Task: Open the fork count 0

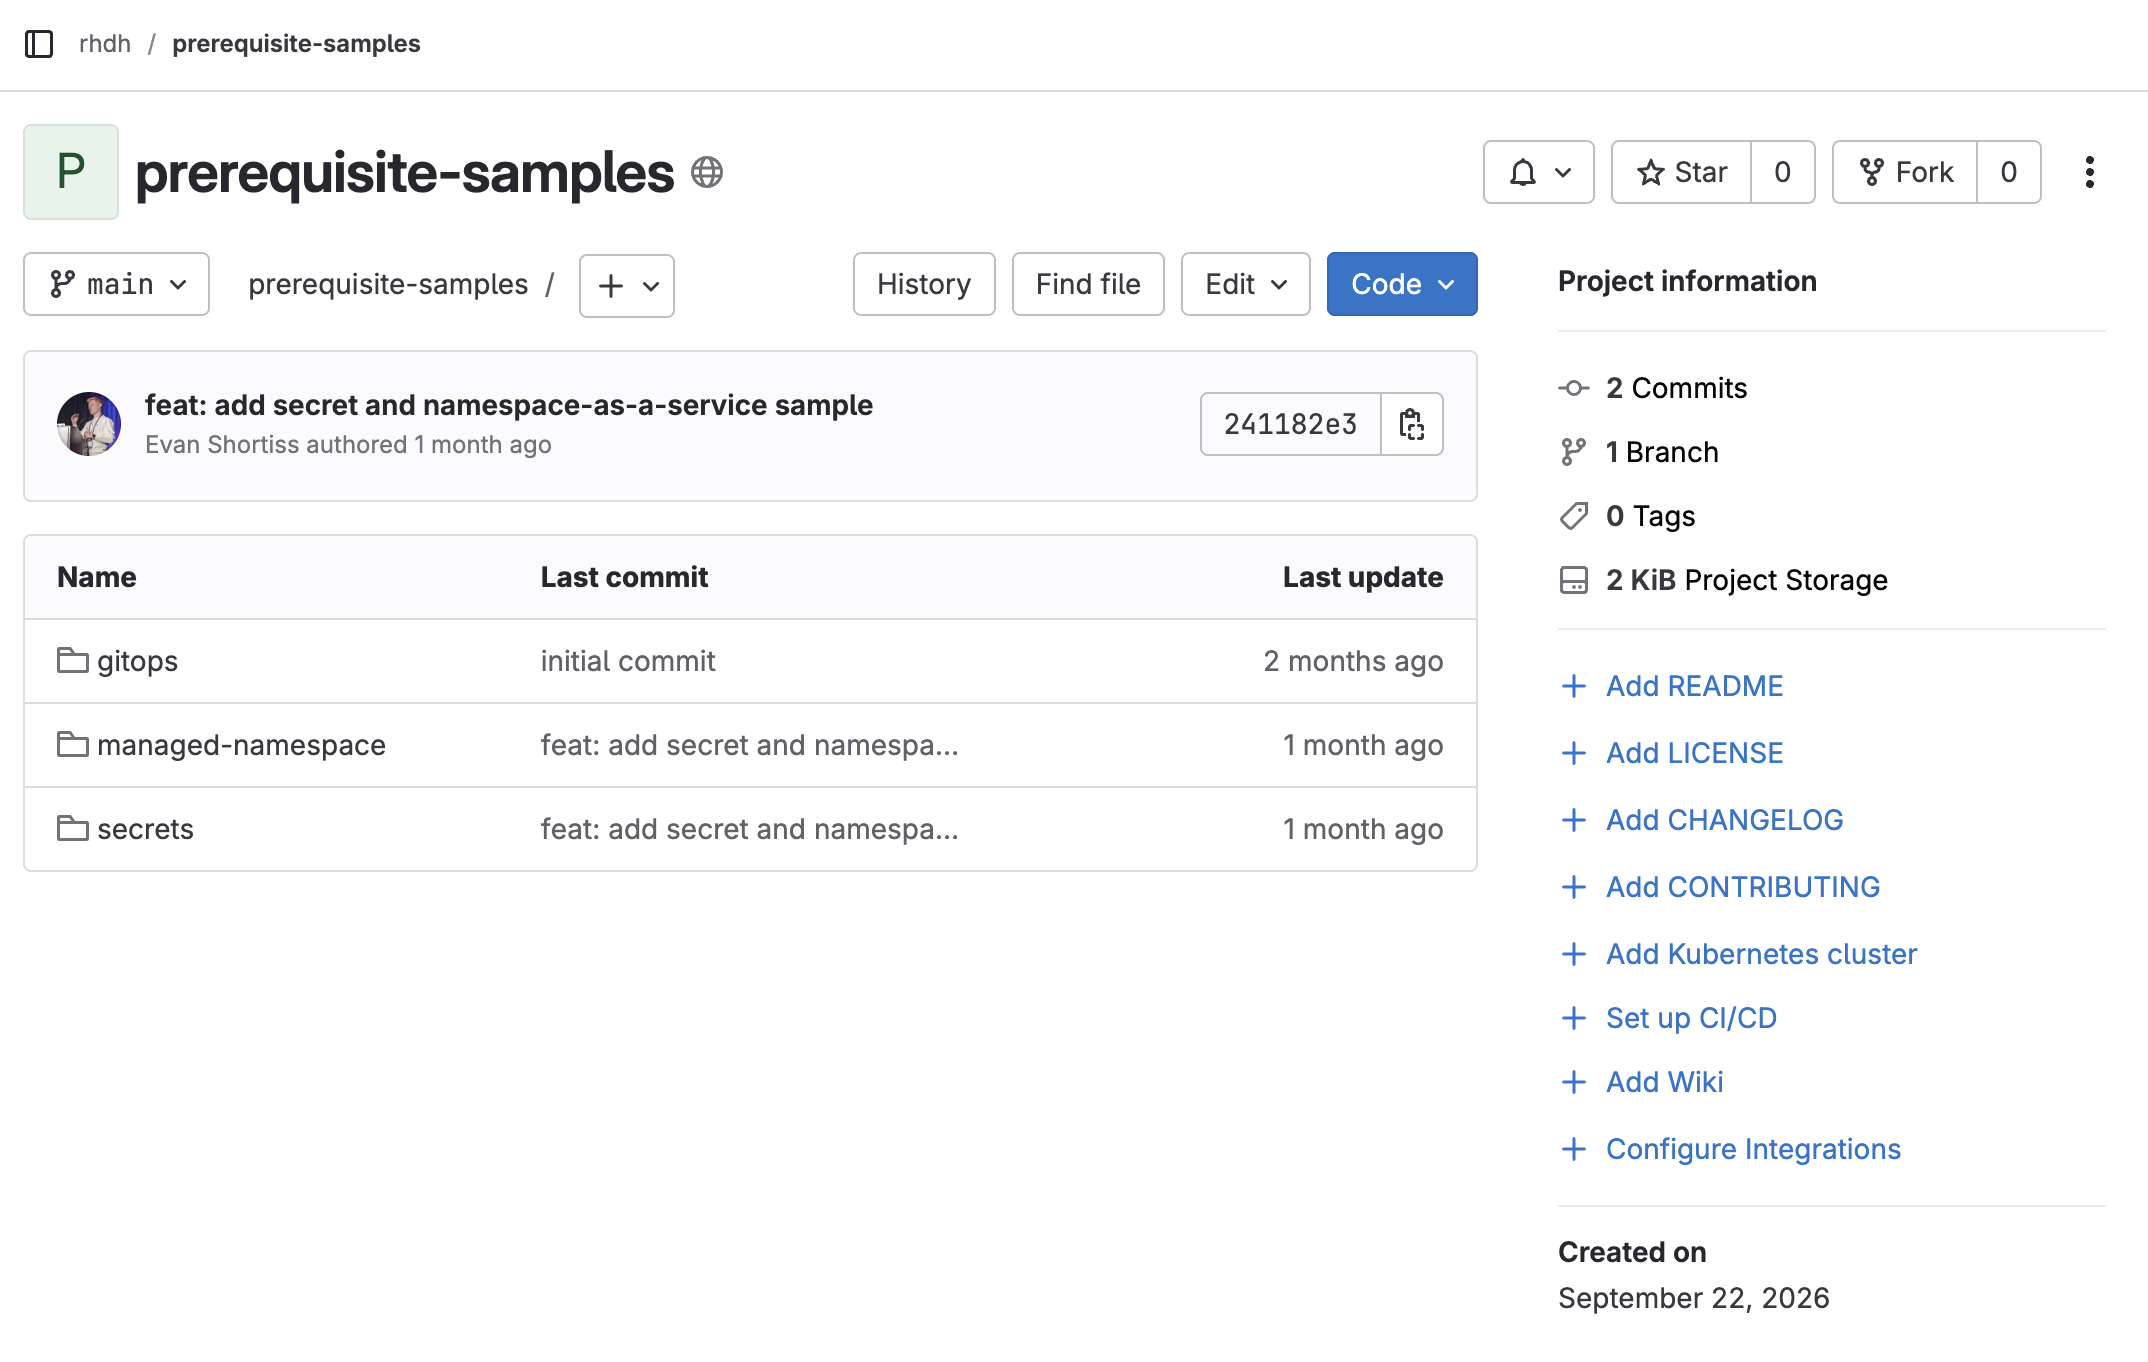Action: pyautogui.click(x=2008, y=172)
